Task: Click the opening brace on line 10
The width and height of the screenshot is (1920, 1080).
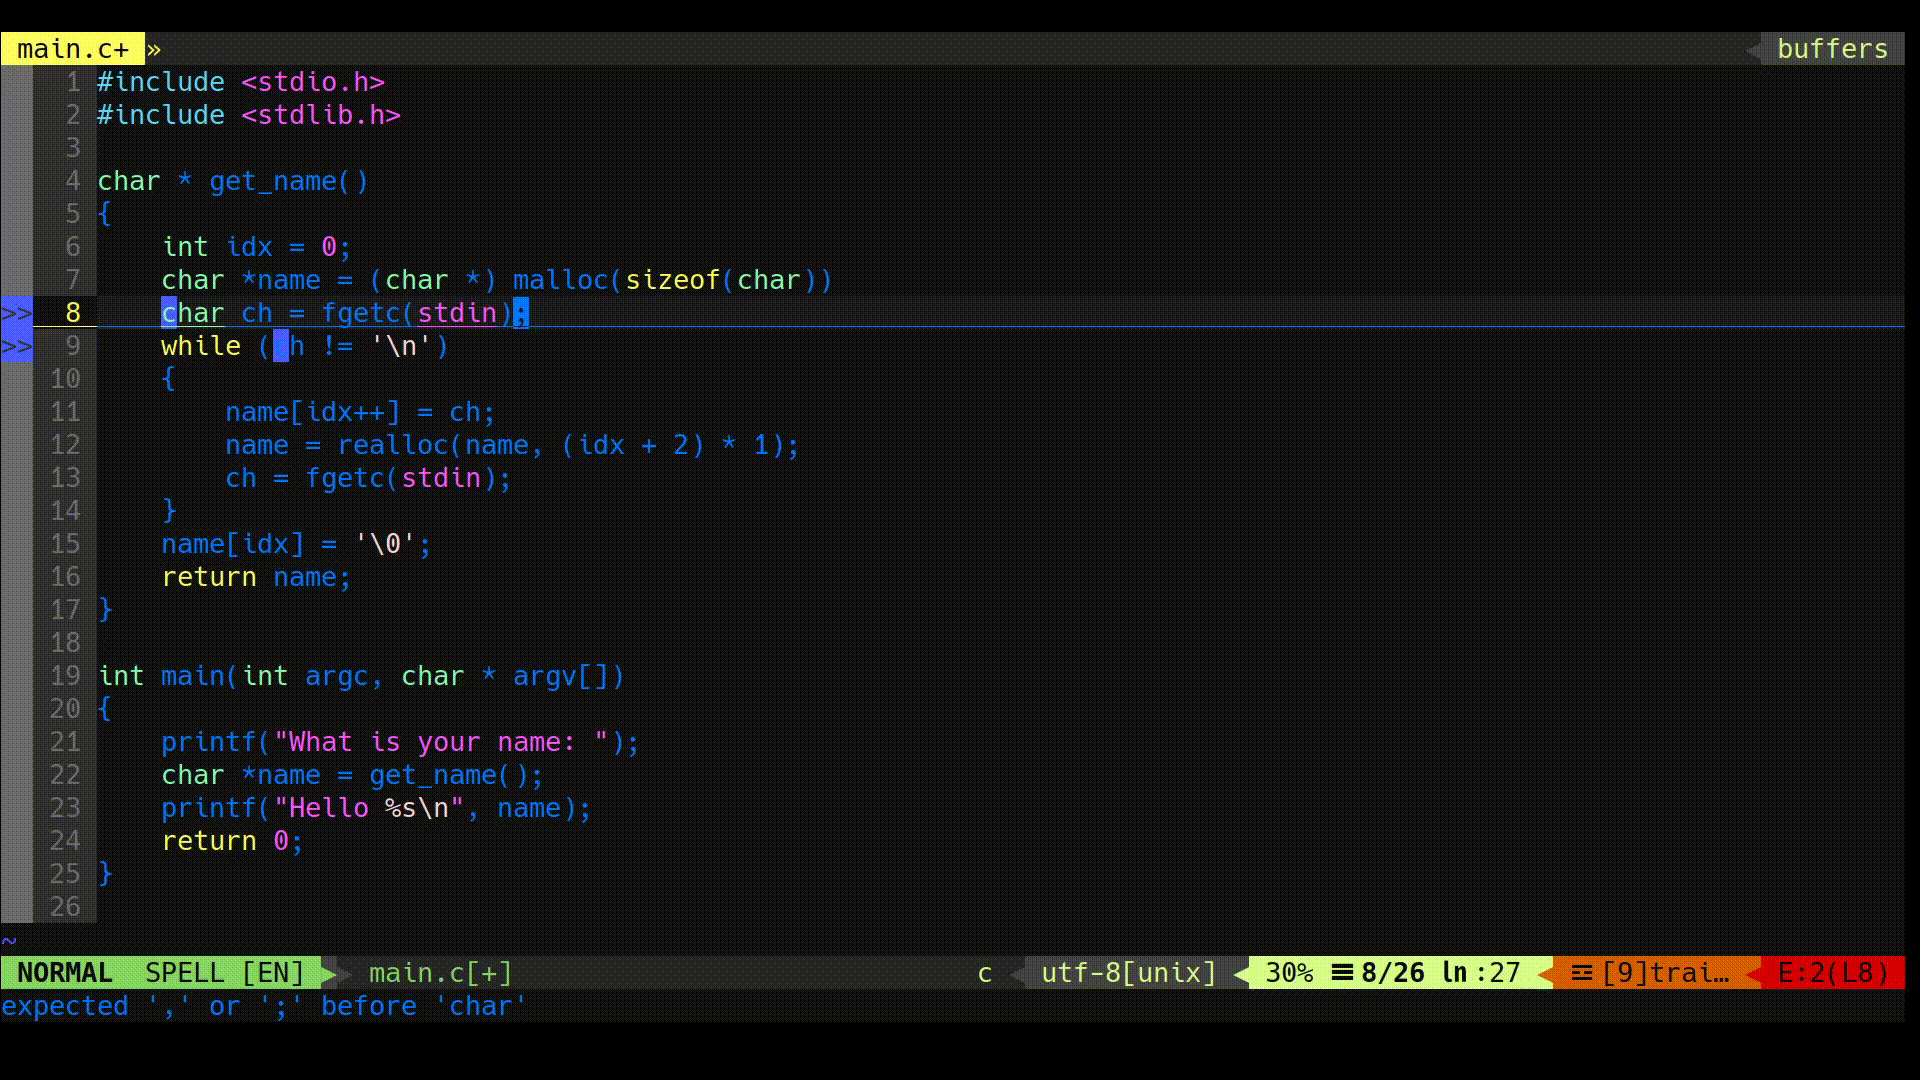Action: point(169,379)
